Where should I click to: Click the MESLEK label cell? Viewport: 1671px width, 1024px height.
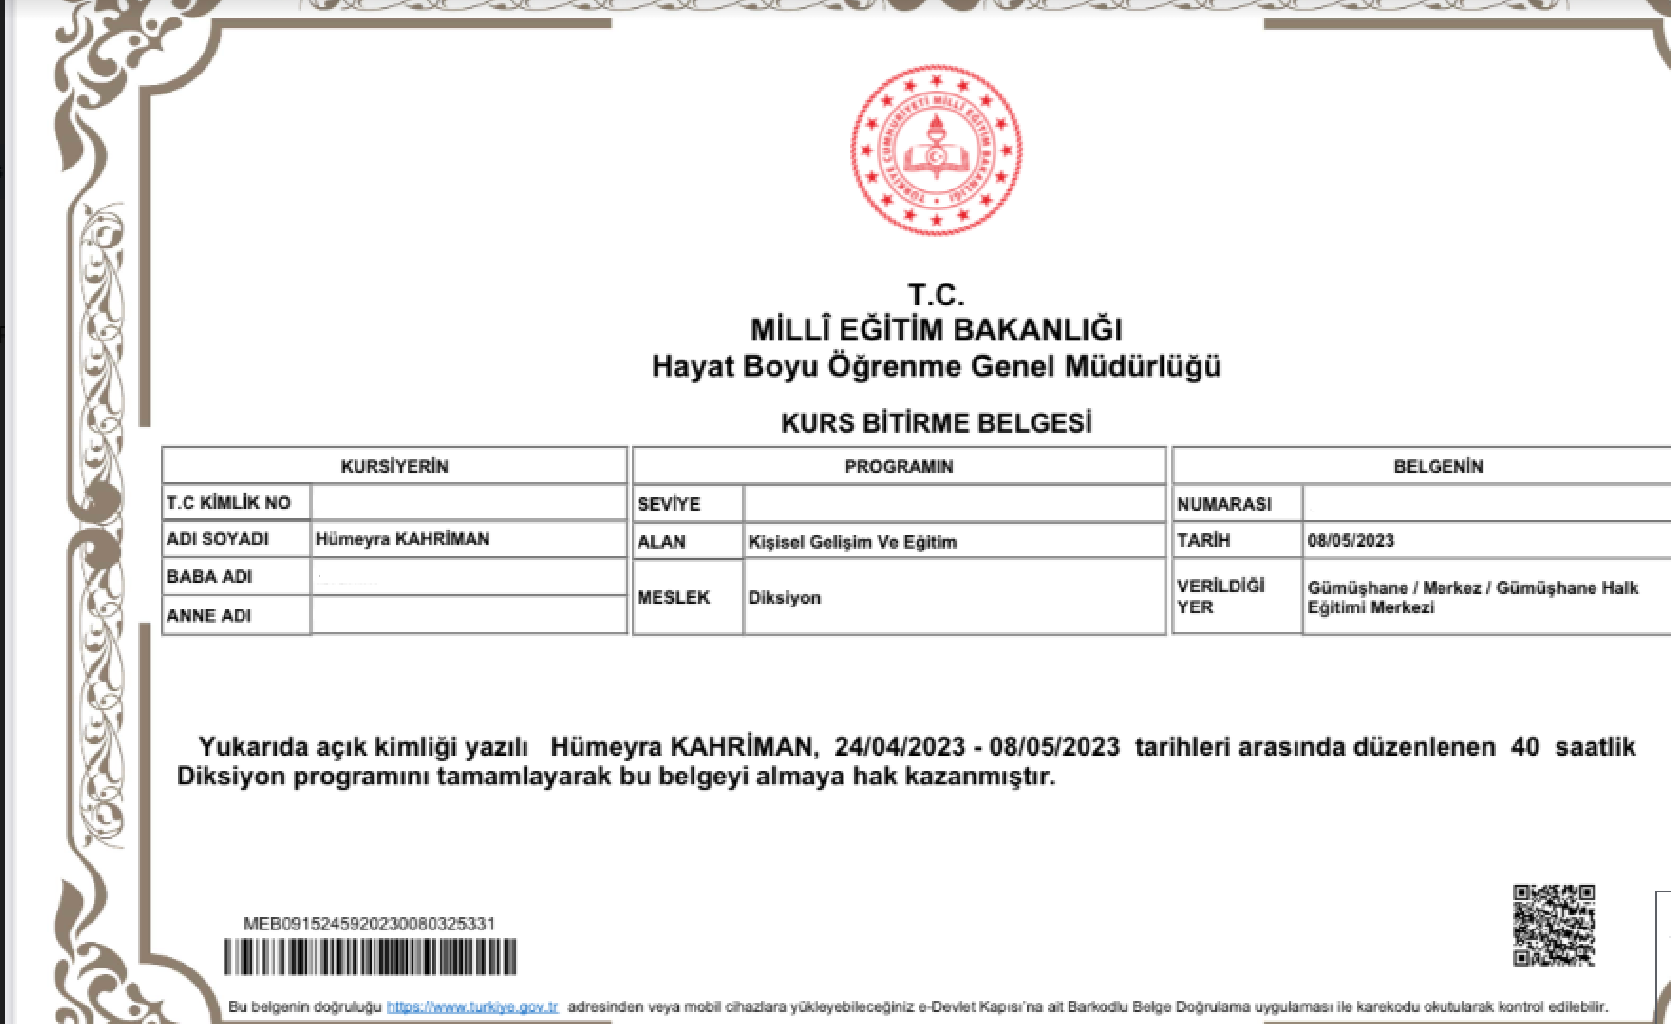point(688,597)
